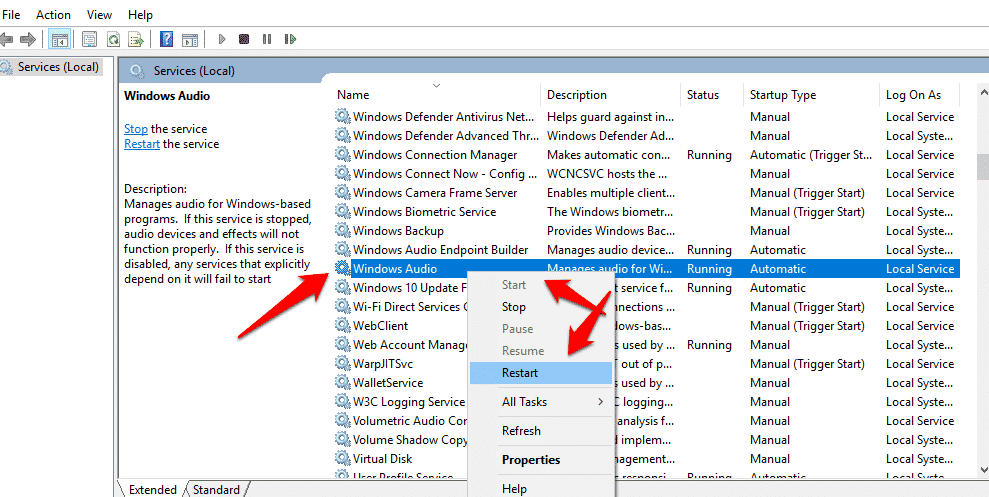
Task: Toggle Show/Hide Action Pane toolbar icon
Action: 190,39
